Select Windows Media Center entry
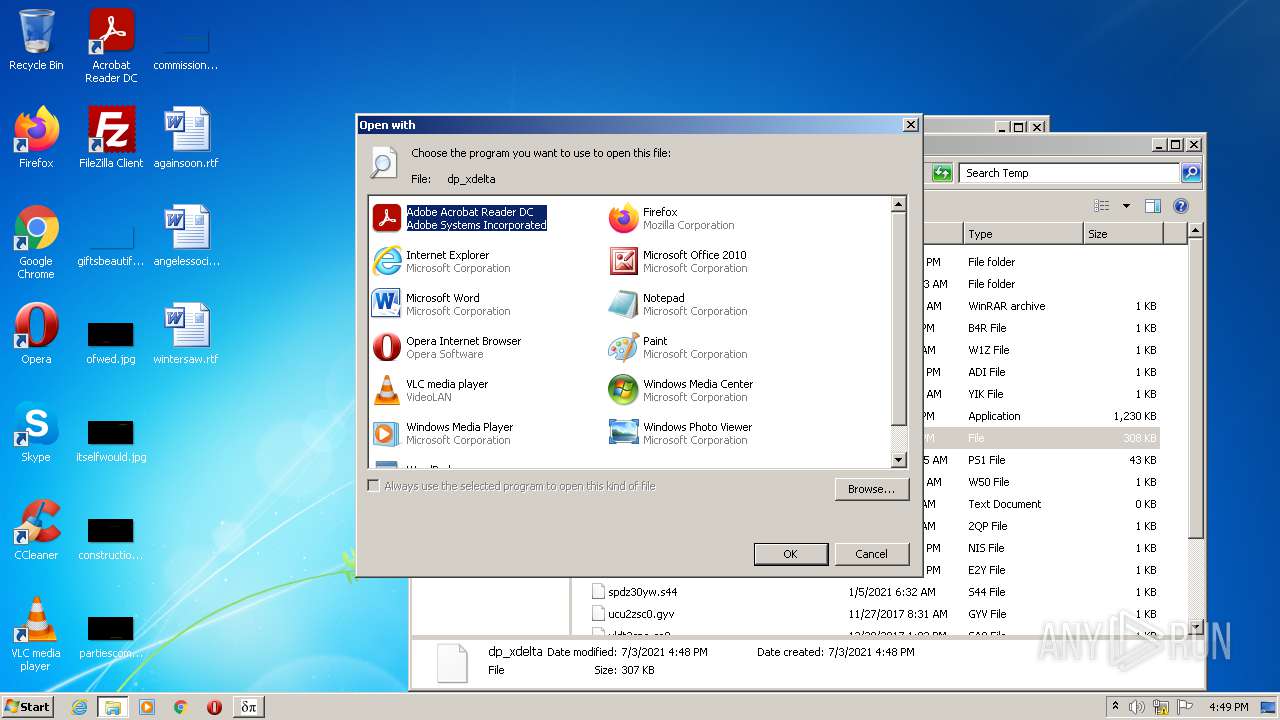Image resolution: width=1280 pixels, height=720 pixels. tap(681, 390)
